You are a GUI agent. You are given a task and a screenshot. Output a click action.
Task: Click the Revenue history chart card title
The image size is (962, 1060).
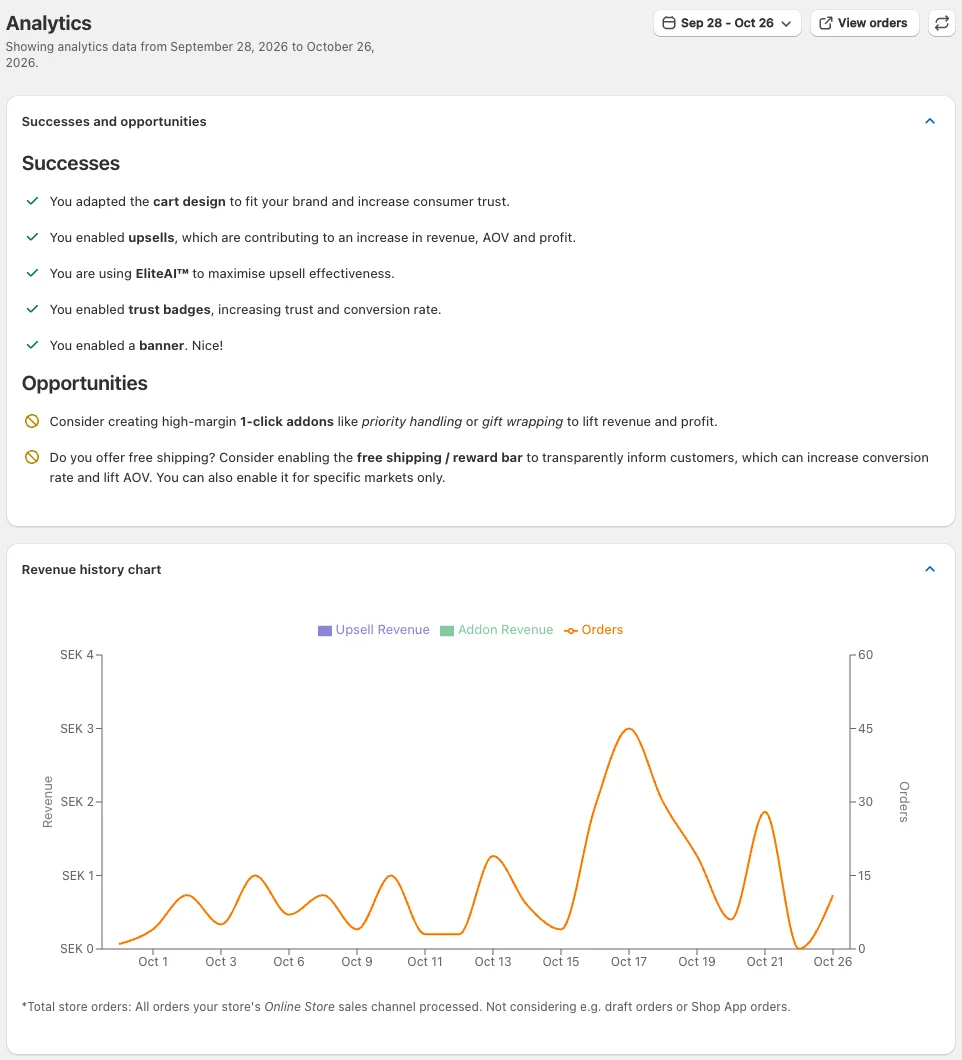pos(91,569)
